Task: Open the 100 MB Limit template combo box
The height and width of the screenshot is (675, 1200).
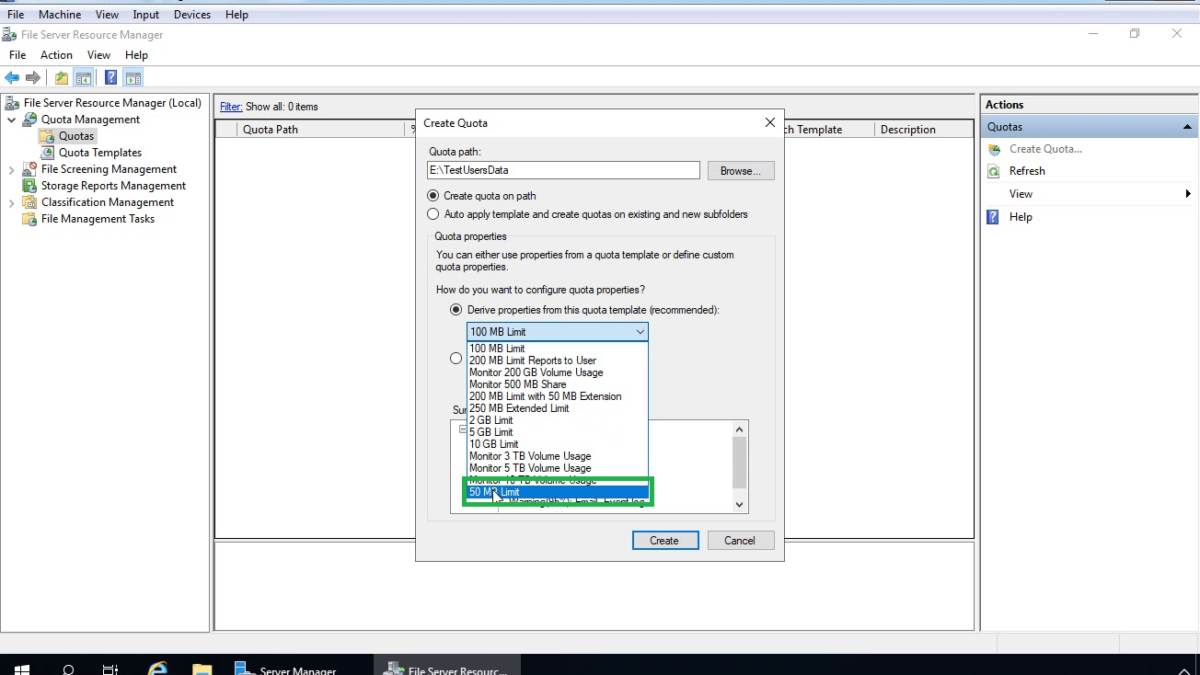Action: click(557, 332)
